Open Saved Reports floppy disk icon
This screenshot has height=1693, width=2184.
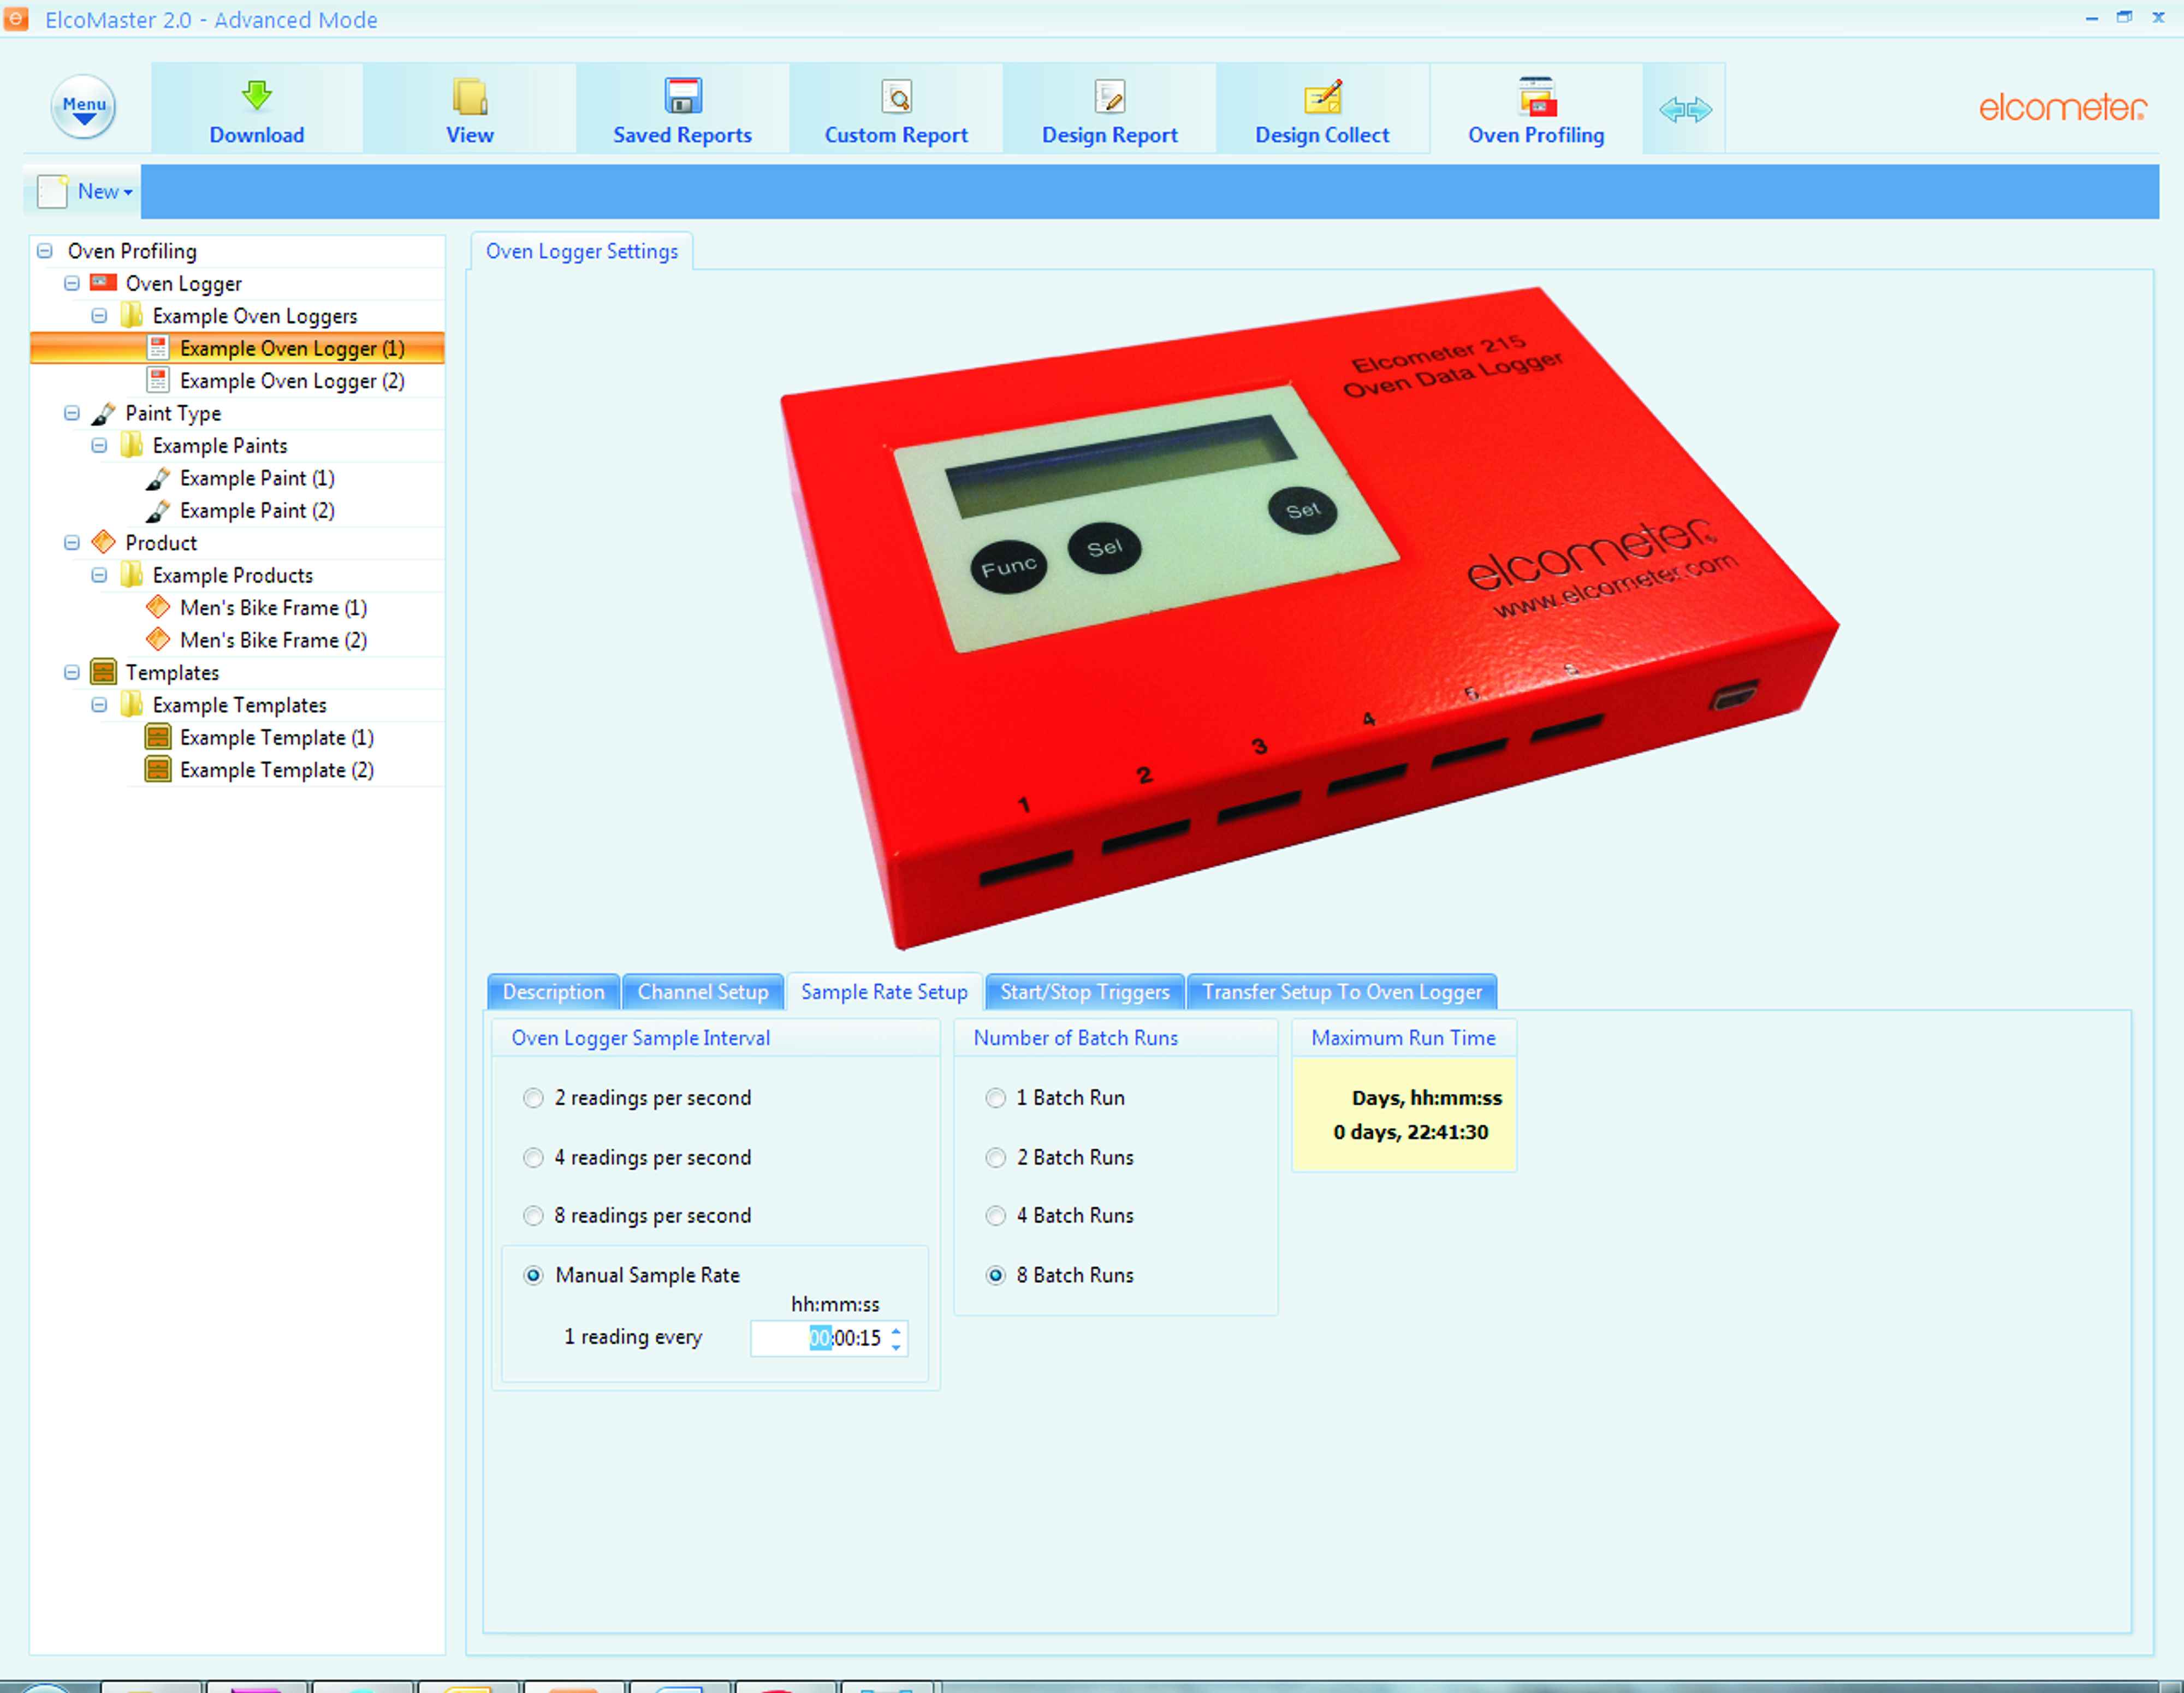coord(683,96)
